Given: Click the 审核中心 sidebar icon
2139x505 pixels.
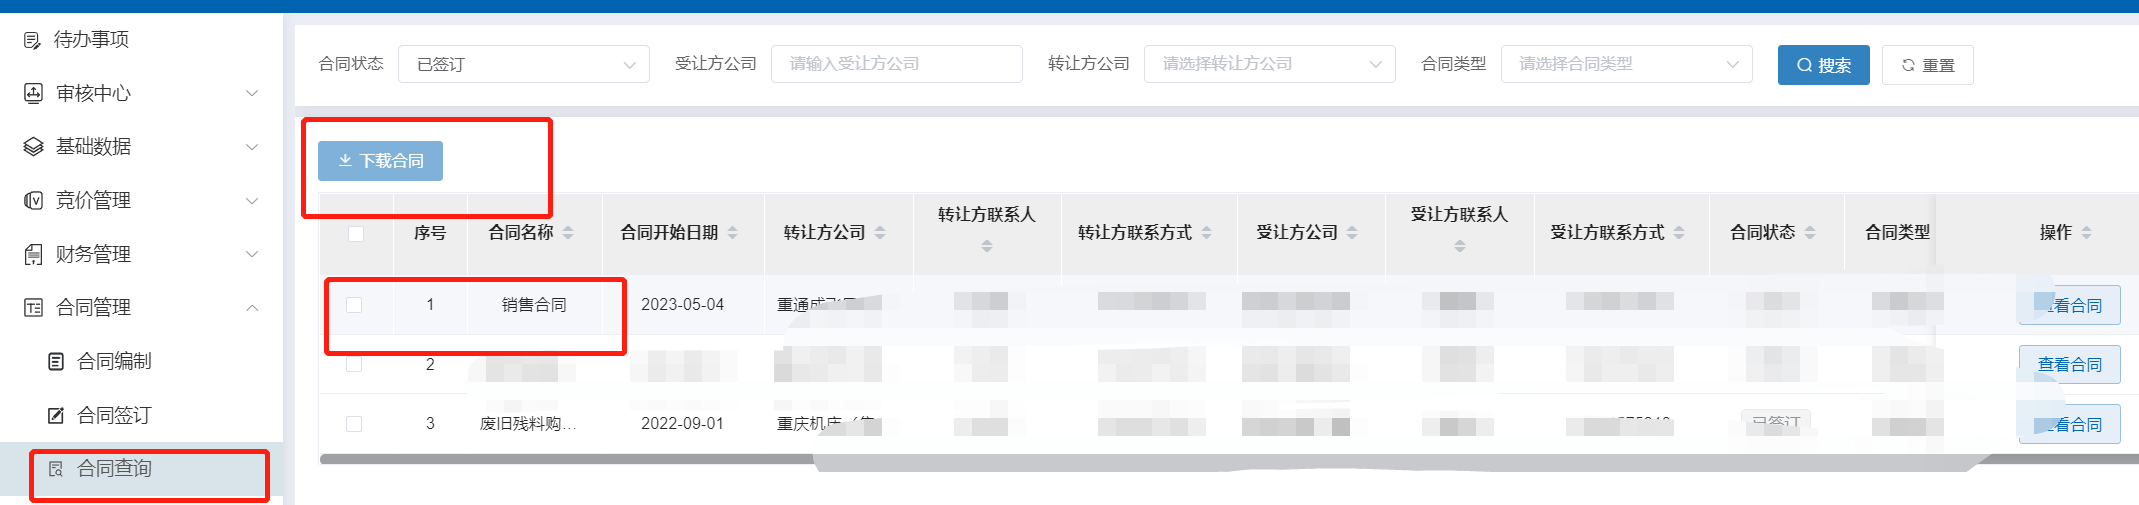Looking at the screenshot, I should point(33,93).
